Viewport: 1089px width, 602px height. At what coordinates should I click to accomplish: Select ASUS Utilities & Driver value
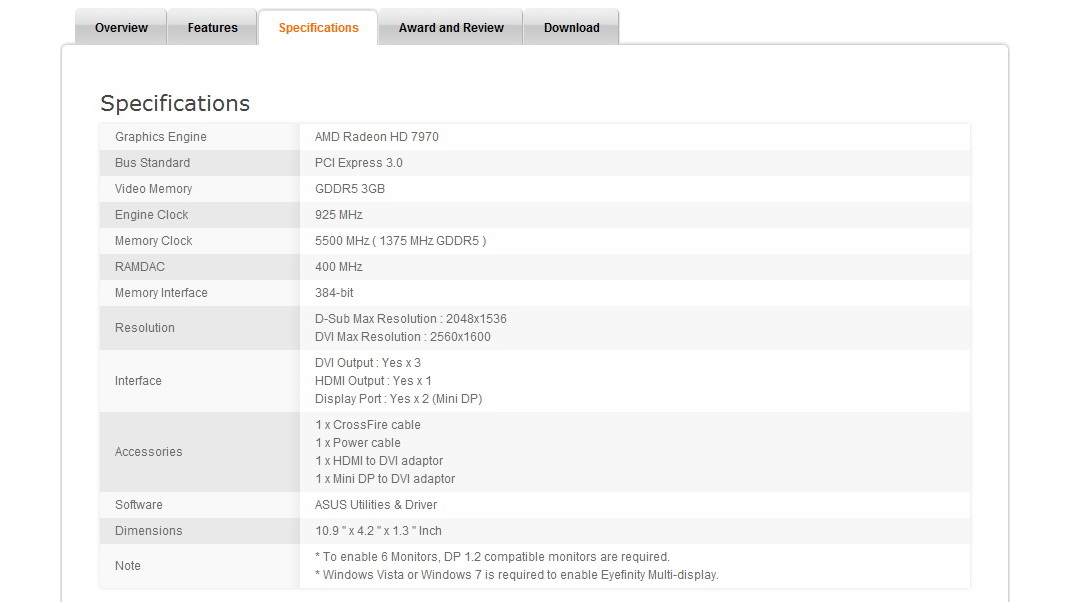coord(376,505)
